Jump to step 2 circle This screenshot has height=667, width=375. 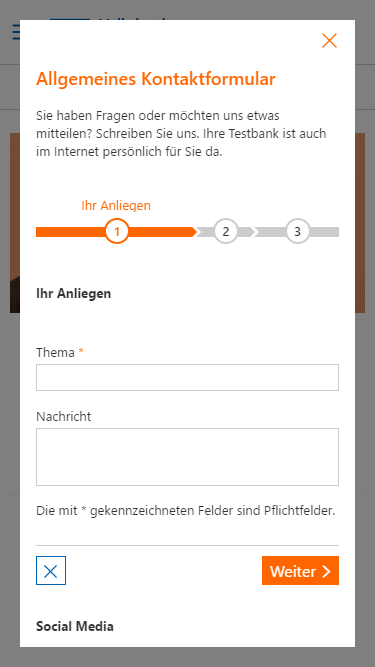coord(226,231)
